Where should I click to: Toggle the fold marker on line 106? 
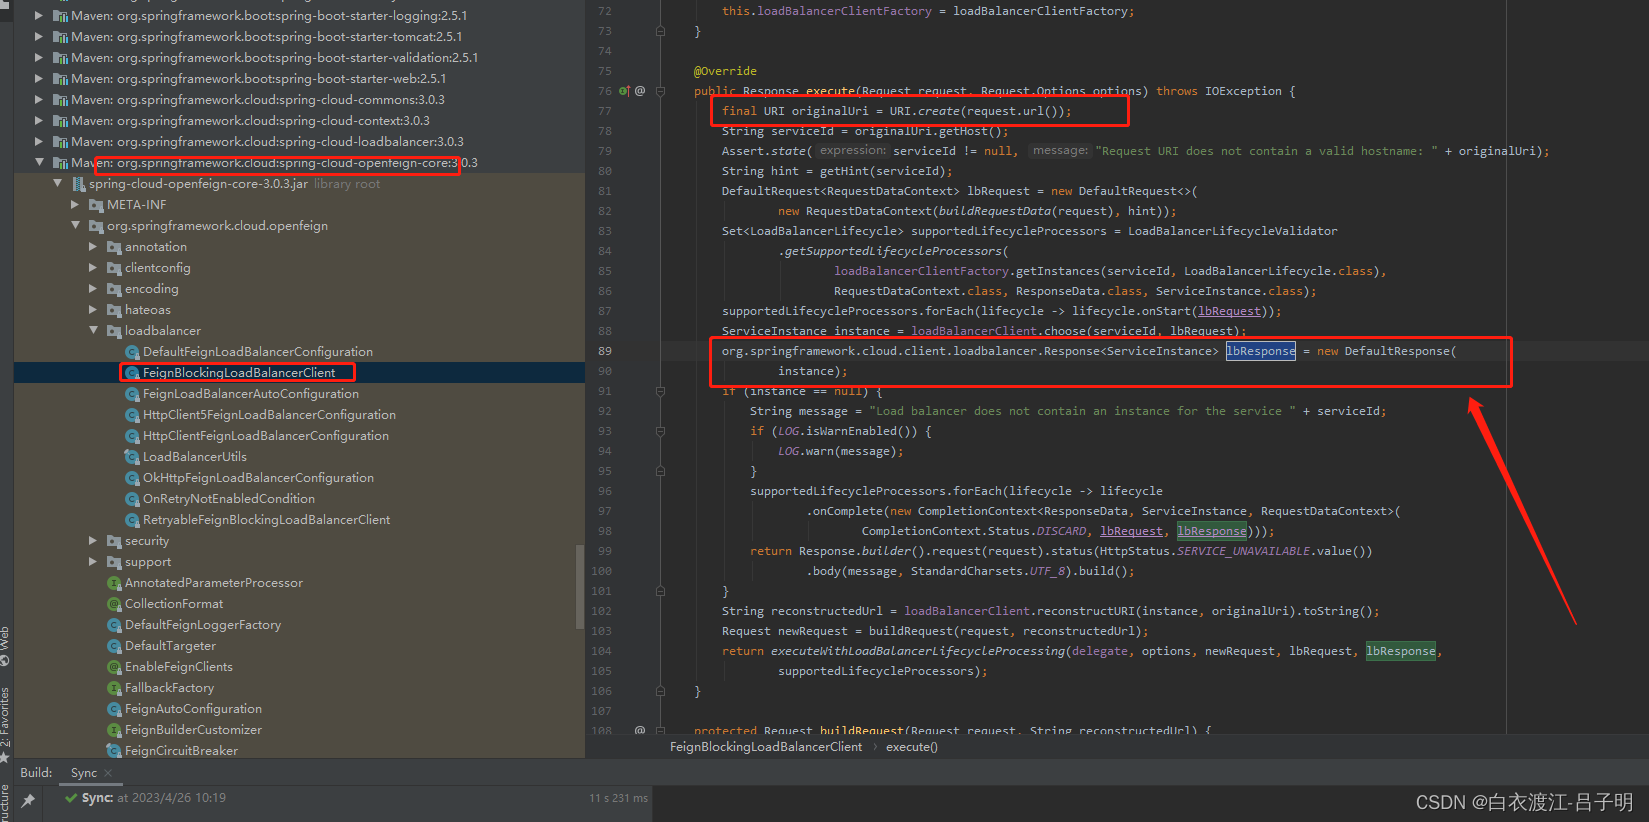(x=660, y=691)
